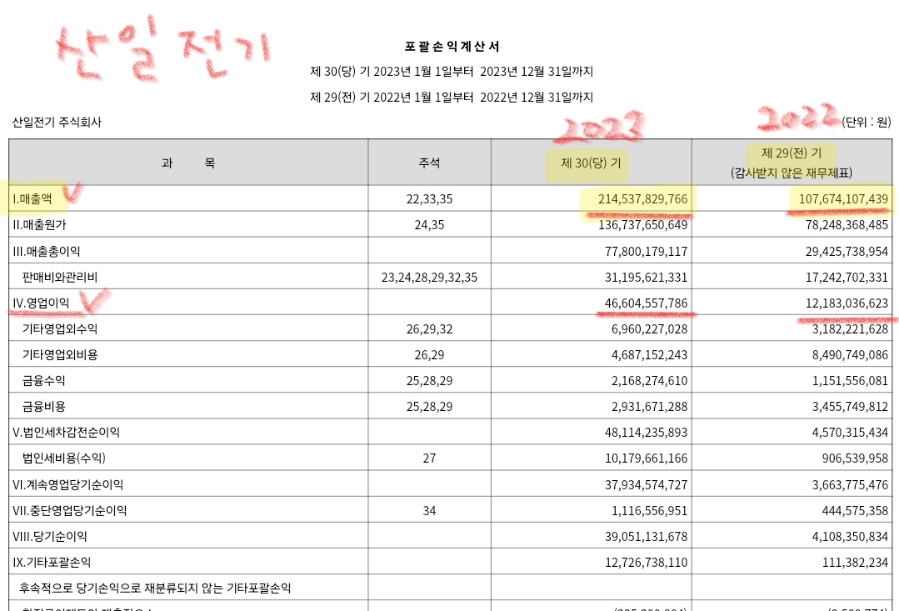Select the I.매출액 row label
Viewport: 899px width, 611px height.
point(32,199)
